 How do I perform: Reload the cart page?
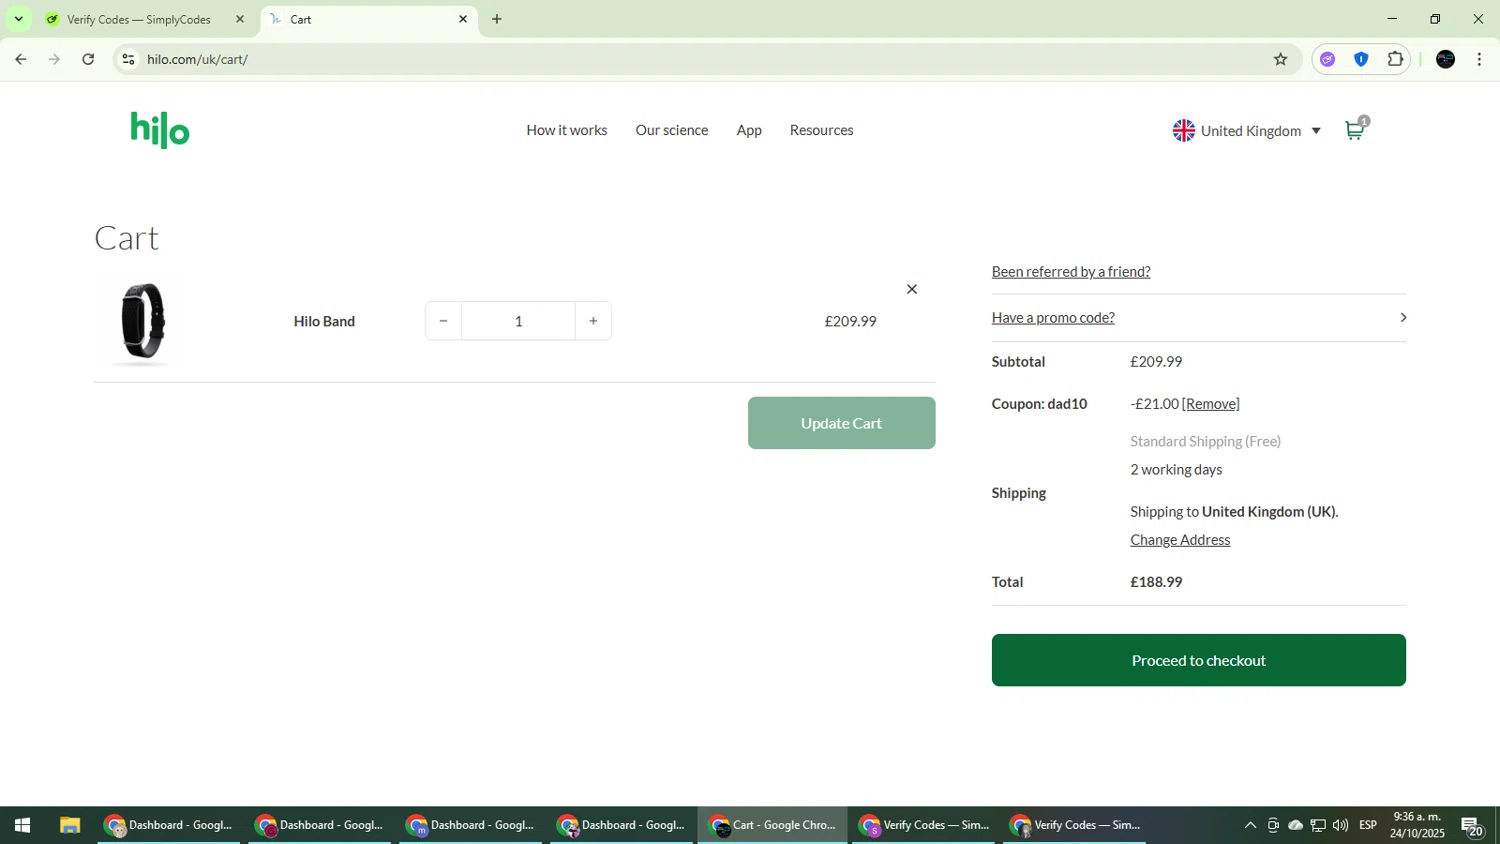[x=88, y=59]
